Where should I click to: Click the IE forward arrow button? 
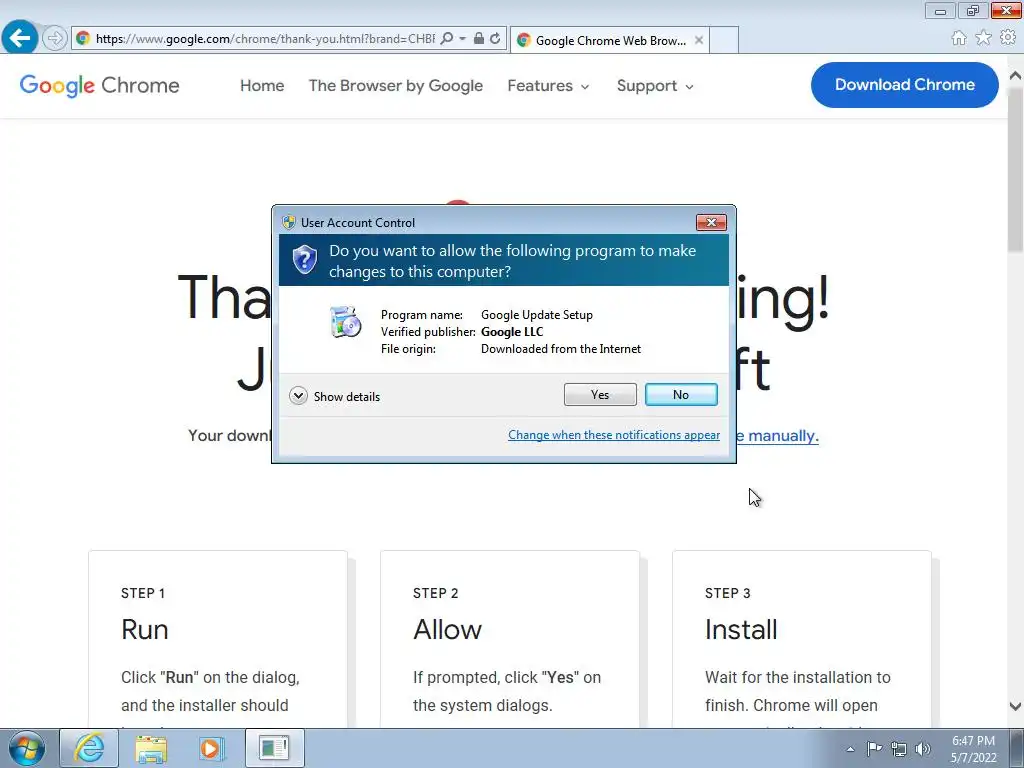point(55,38)
